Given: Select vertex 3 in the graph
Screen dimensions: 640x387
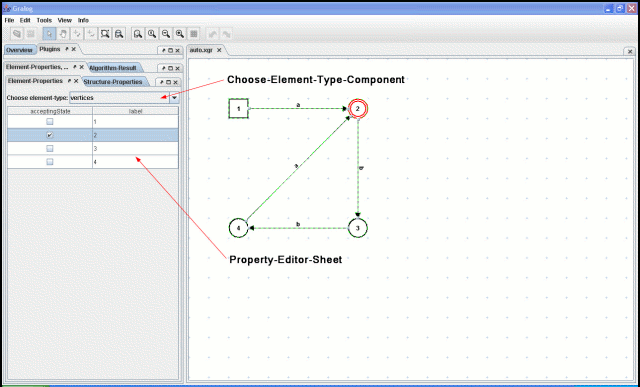Looking at the screenshot, I should 358,228.
